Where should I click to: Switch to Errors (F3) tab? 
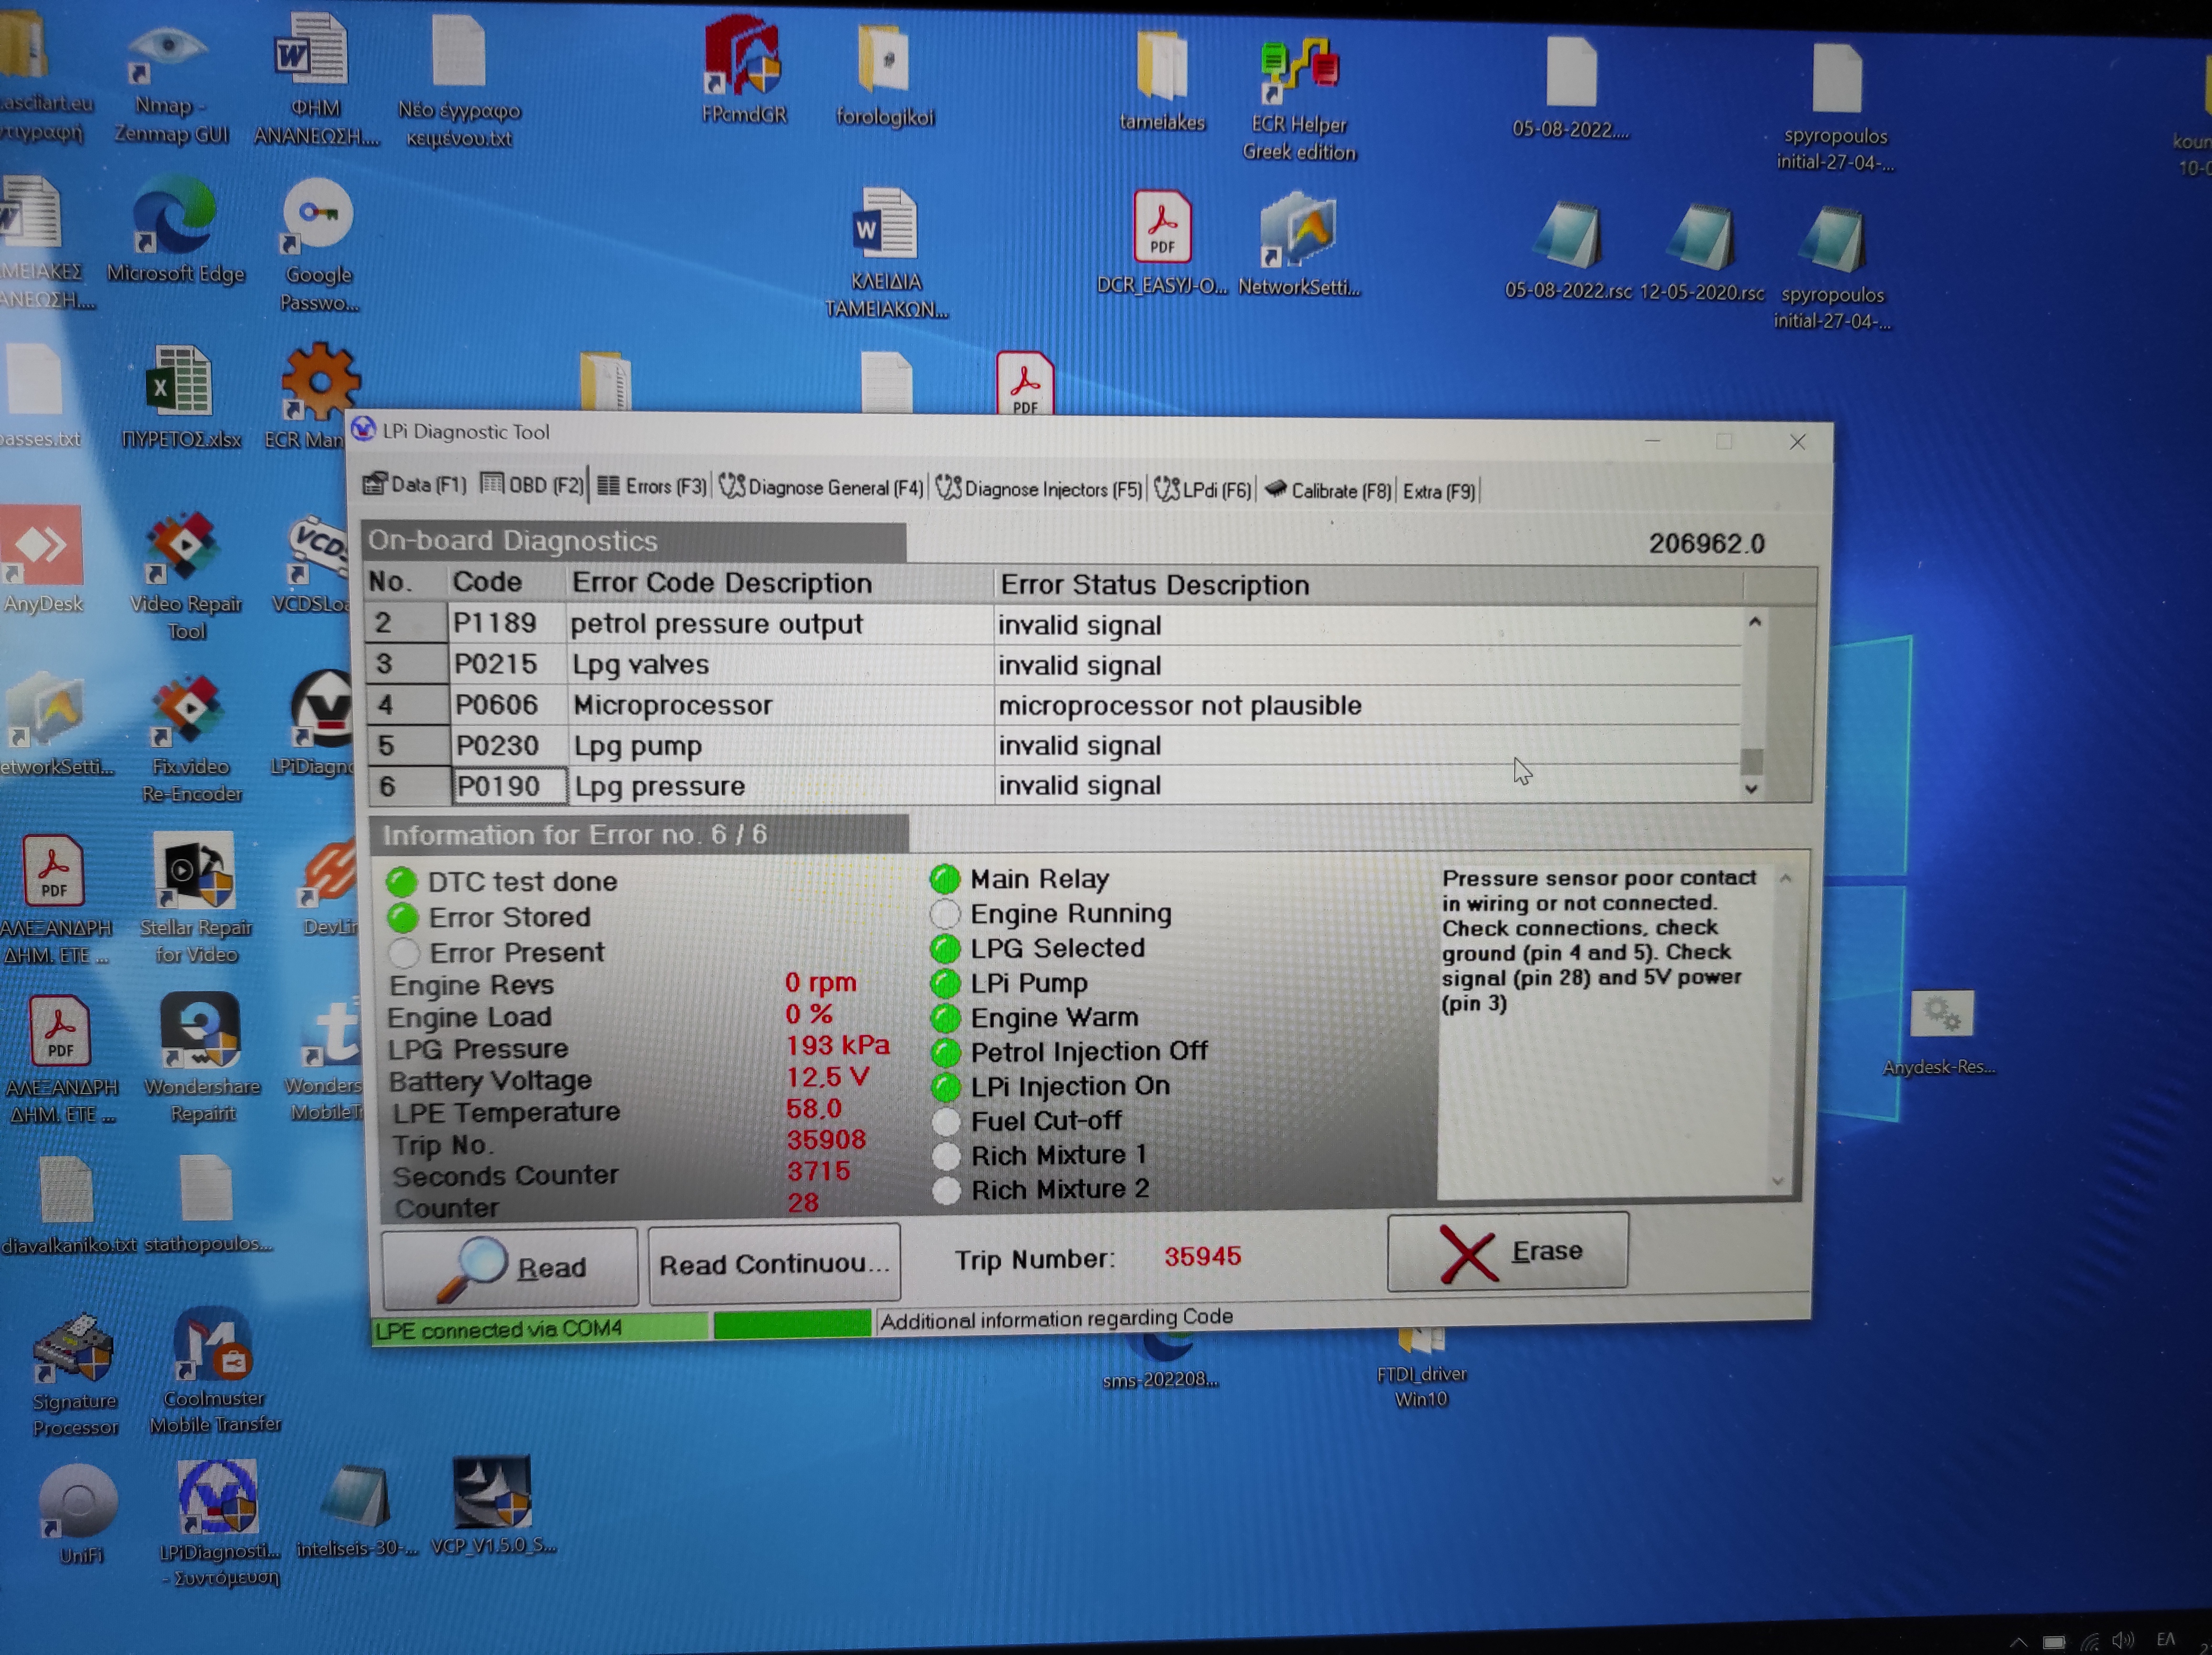click(x=652, y=487)
